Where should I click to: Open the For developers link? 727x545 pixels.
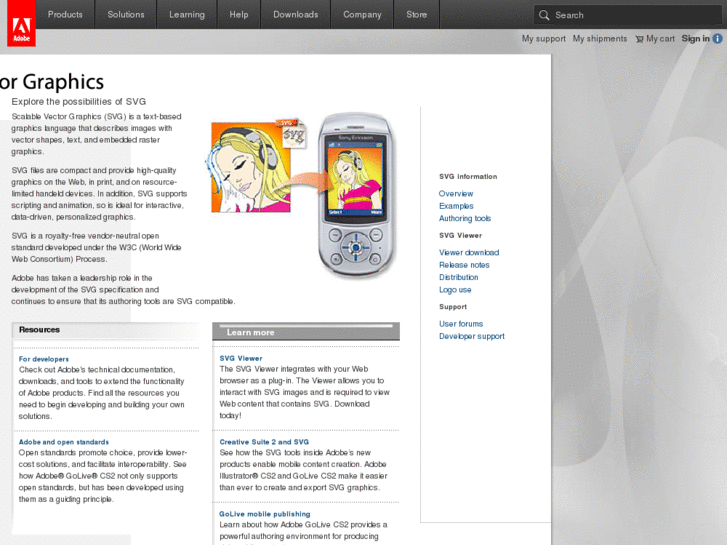[x=44, y=359]
